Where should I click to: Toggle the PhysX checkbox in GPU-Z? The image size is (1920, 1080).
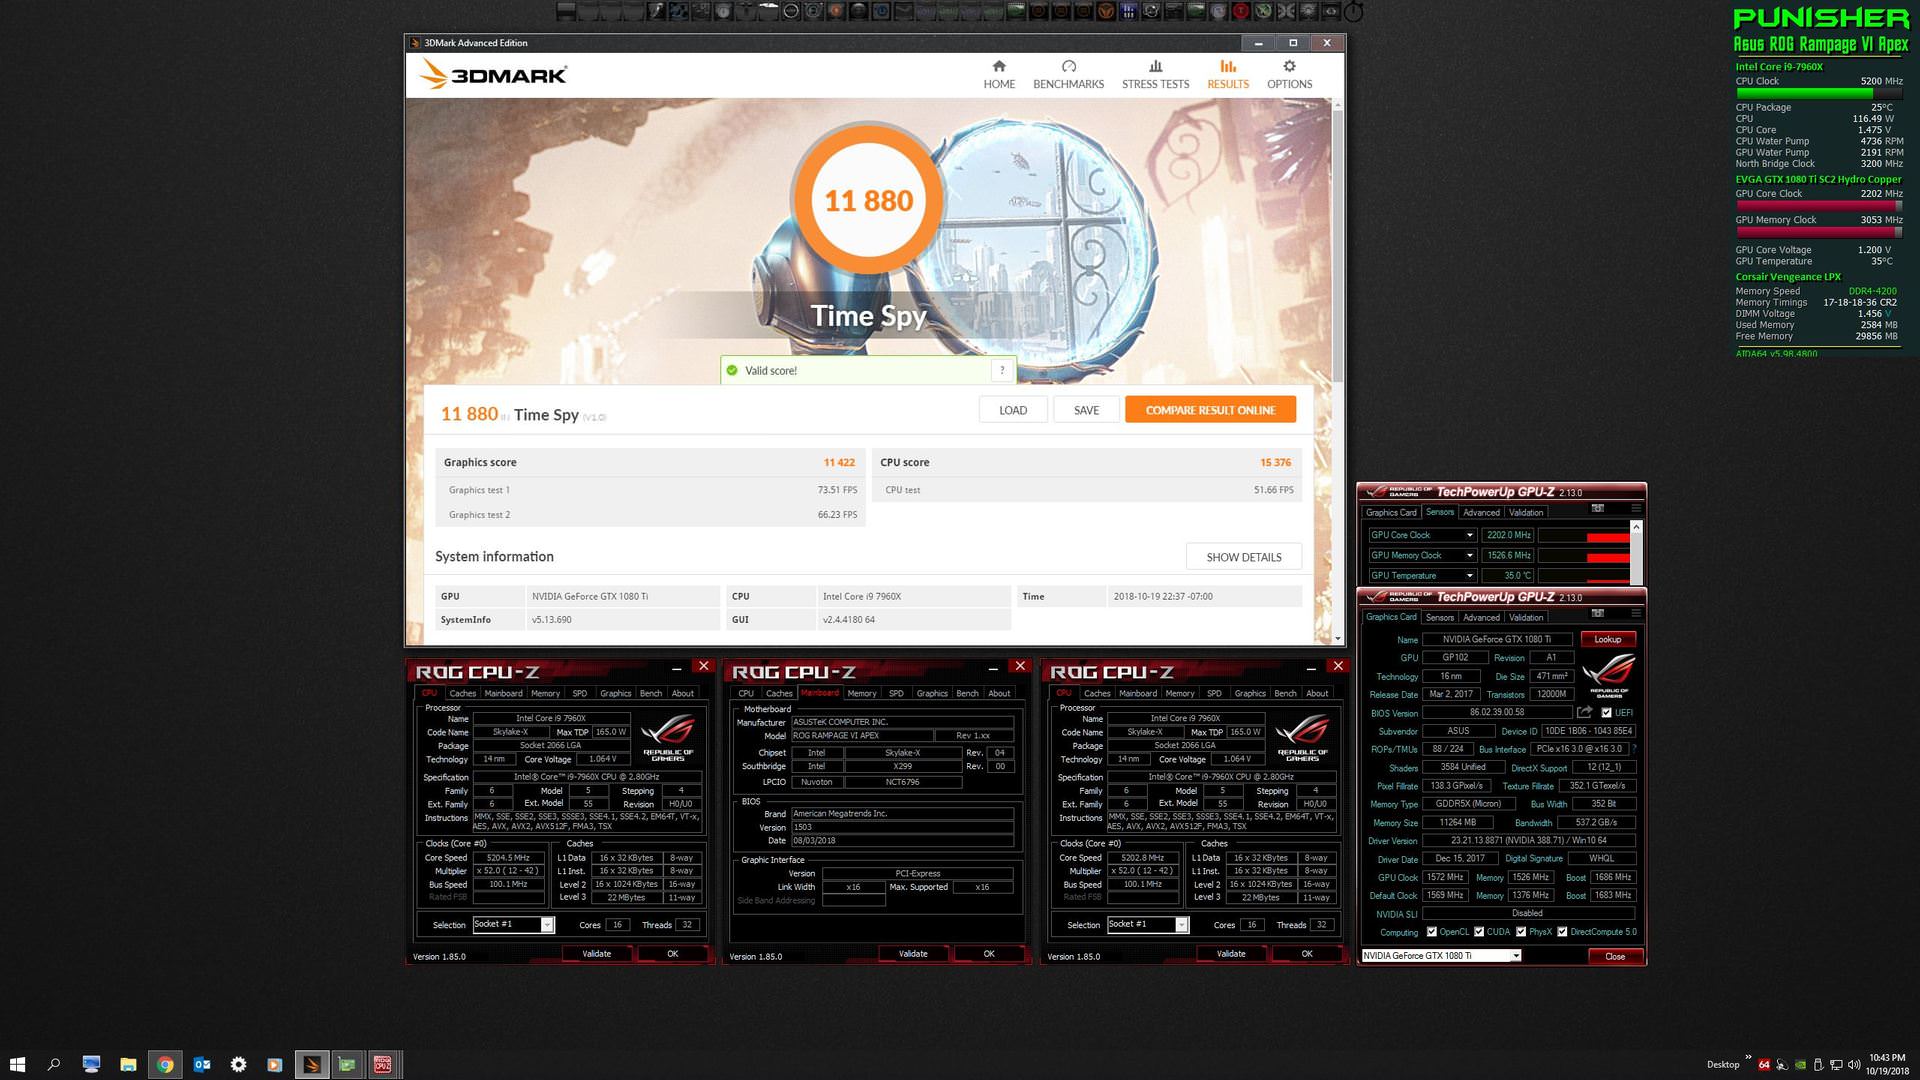[x=1521, y=932]
